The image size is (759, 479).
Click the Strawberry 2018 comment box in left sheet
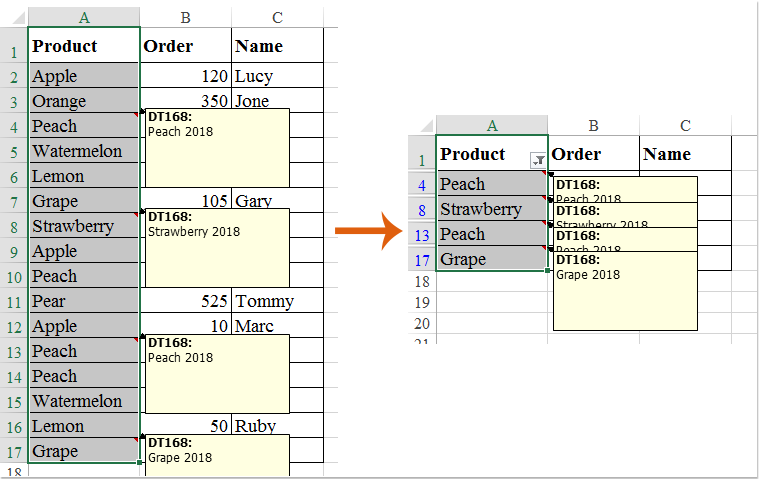pyautogui.click(x=216, y=248)
